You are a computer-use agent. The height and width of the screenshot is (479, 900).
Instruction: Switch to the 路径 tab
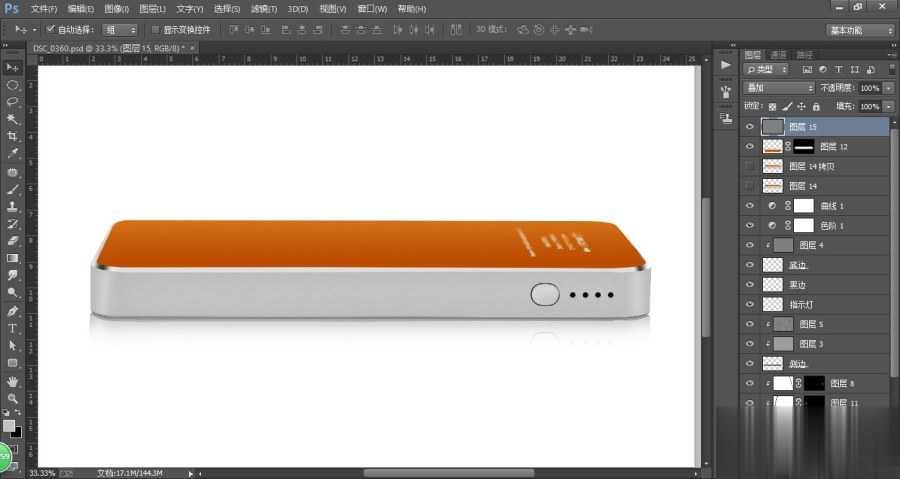(805, 54)
